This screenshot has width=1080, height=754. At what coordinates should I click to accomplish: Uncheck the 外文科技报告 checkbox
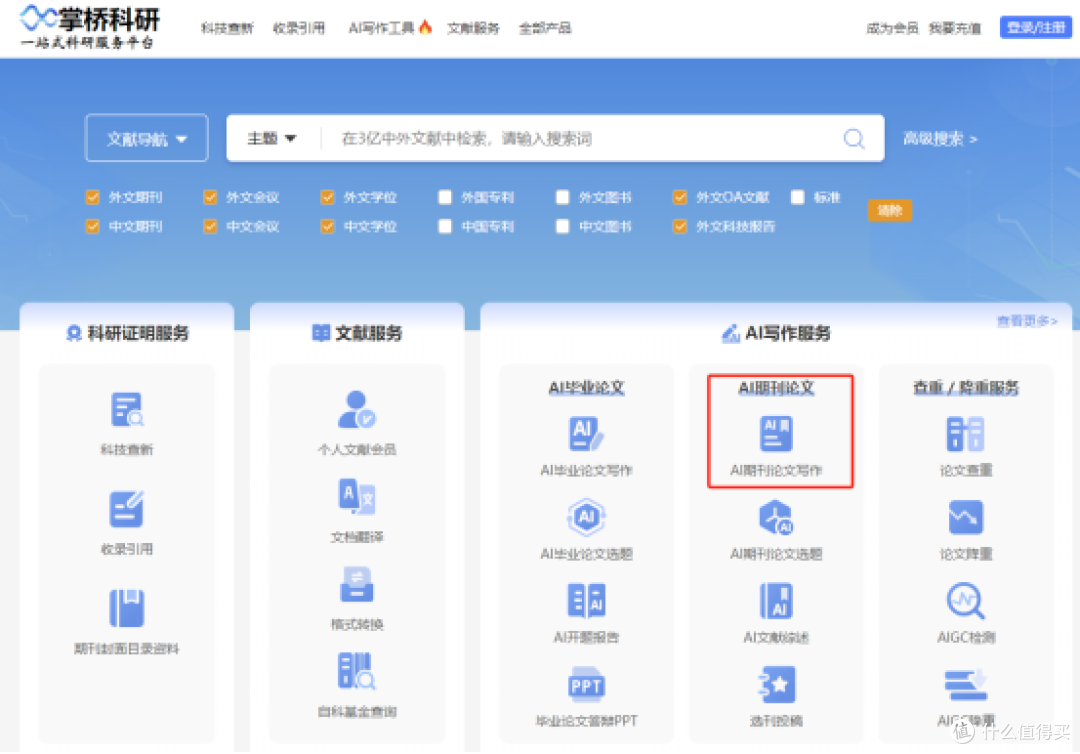[680, 227]
